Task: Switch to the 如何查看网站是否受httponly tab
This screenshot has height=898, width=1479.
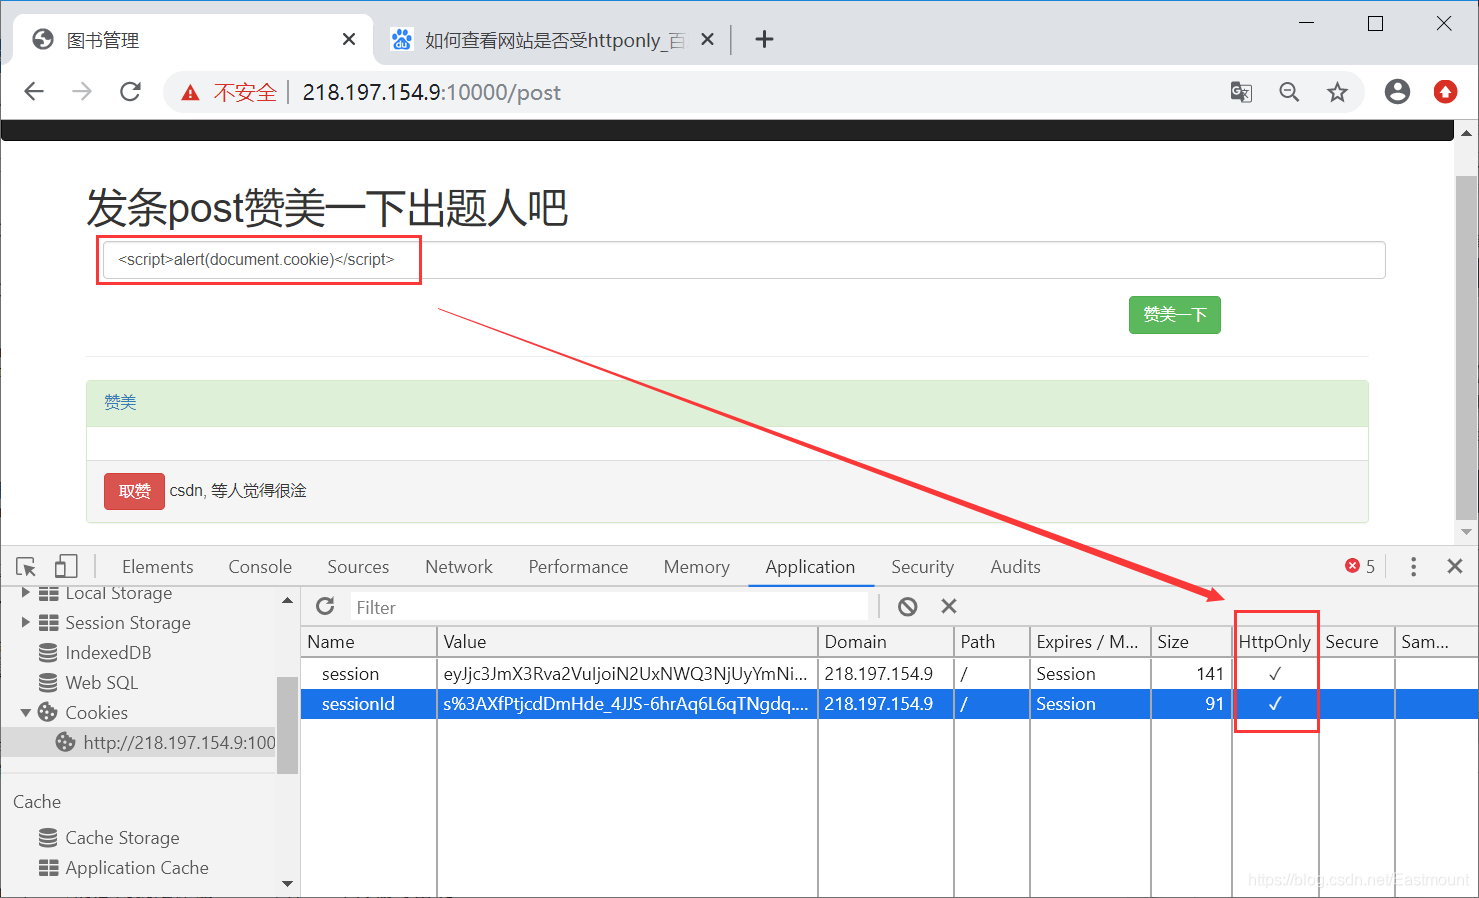Action: (551, 40)
